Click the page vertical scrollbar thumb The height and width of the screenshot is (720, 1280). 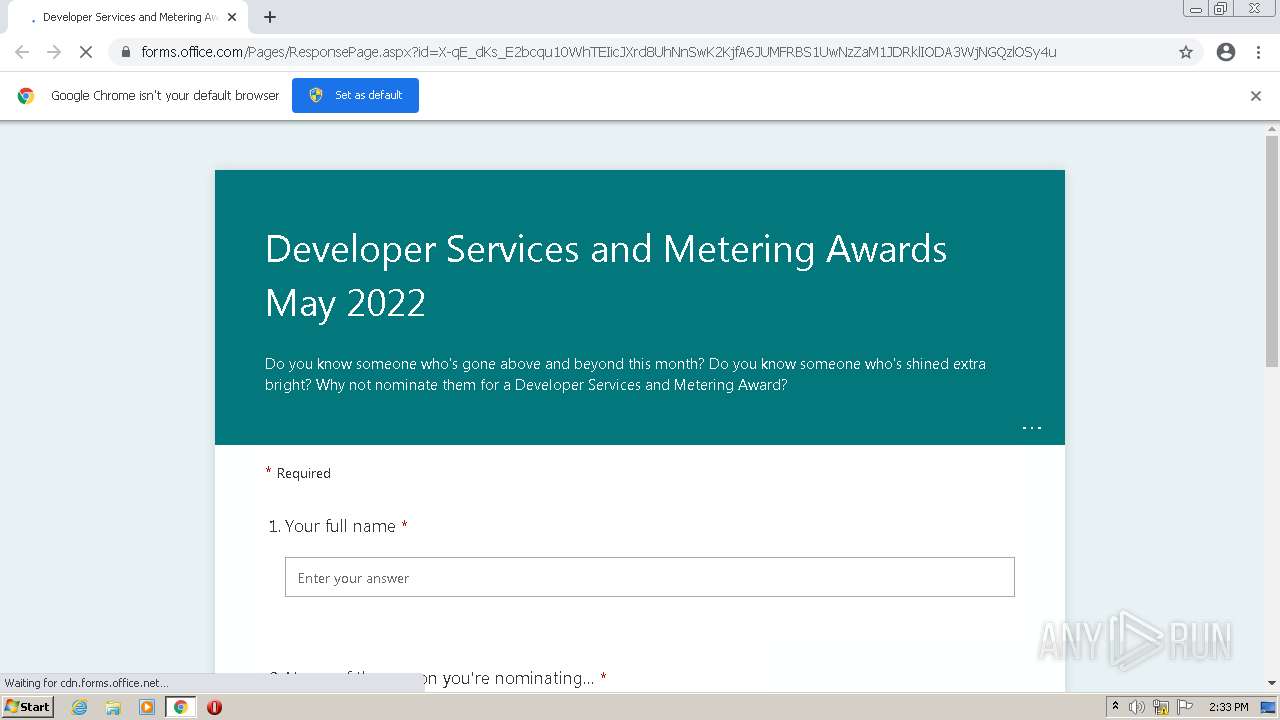pos(1272,250)
